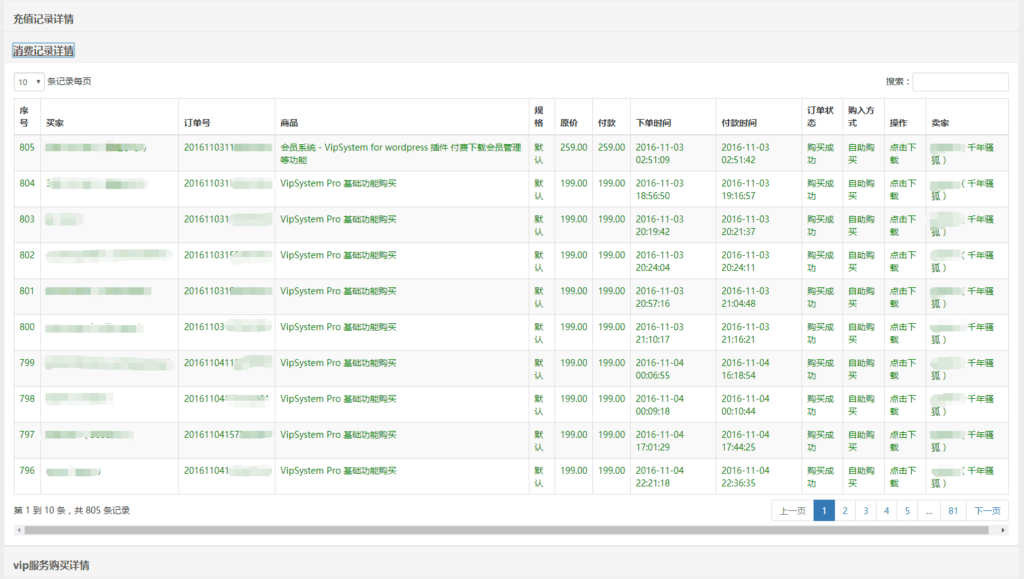Click 点击下载 in row 804
The width and height of the screenshot is (1024, 579).
[903, 189]
